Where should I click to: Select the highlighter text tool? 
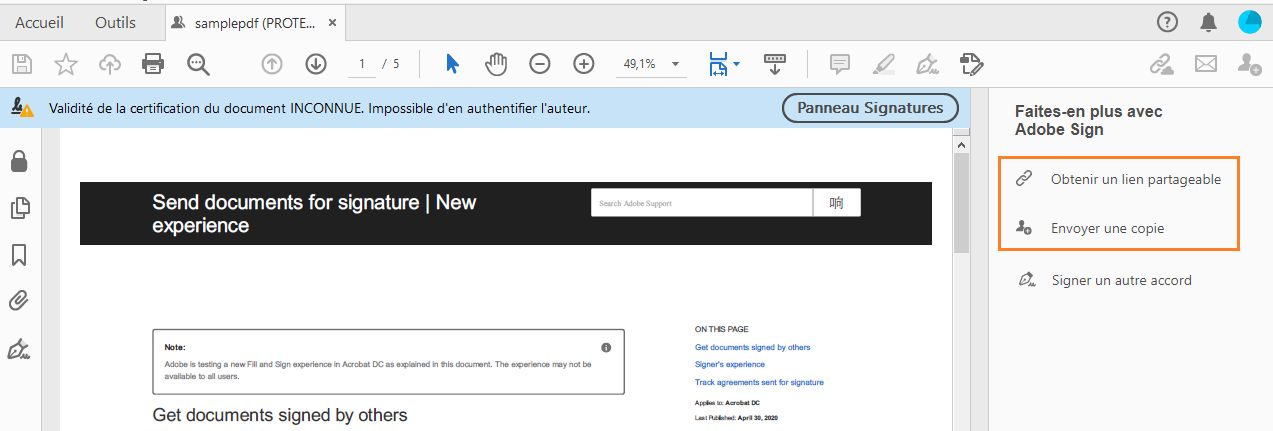tap(884, 64)
